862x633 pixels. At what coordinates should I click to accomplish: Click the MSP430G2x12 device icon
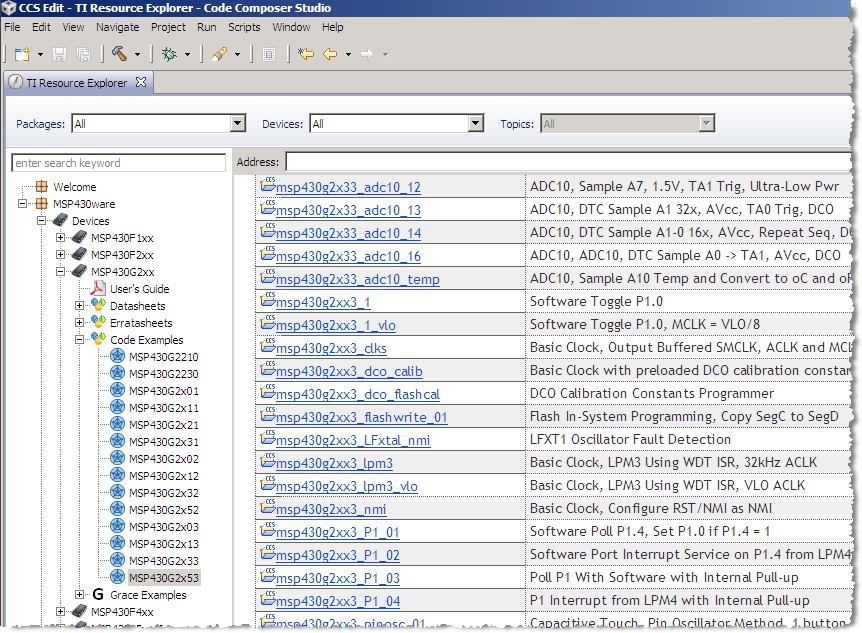(x=117, y=475)
